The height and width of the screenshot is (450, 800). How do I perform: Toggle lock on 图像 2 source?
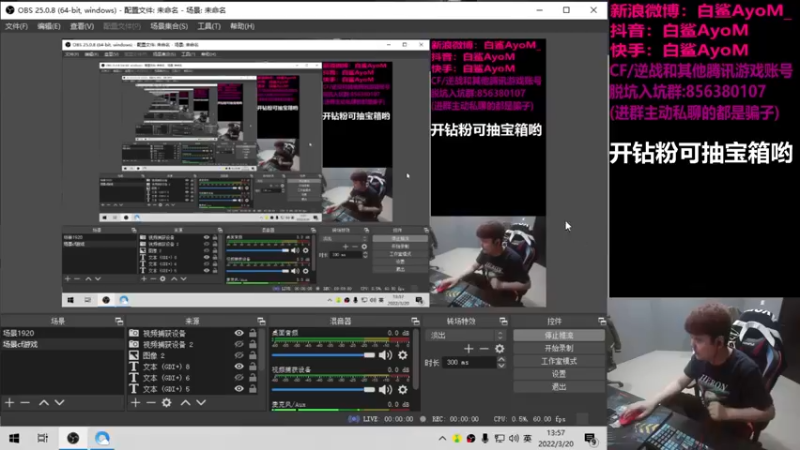coord(253,356)
